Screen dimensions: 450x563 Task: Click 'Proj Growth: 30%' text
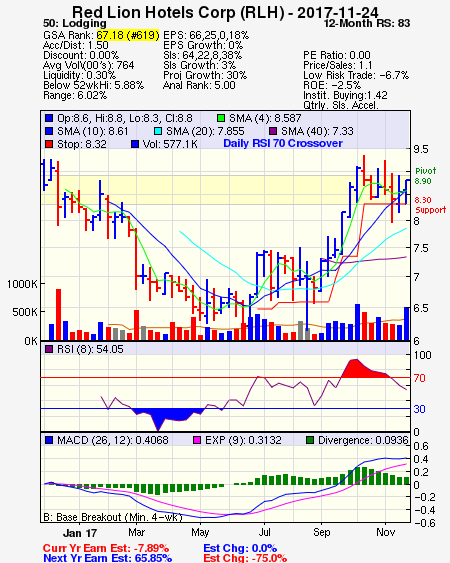205,75
